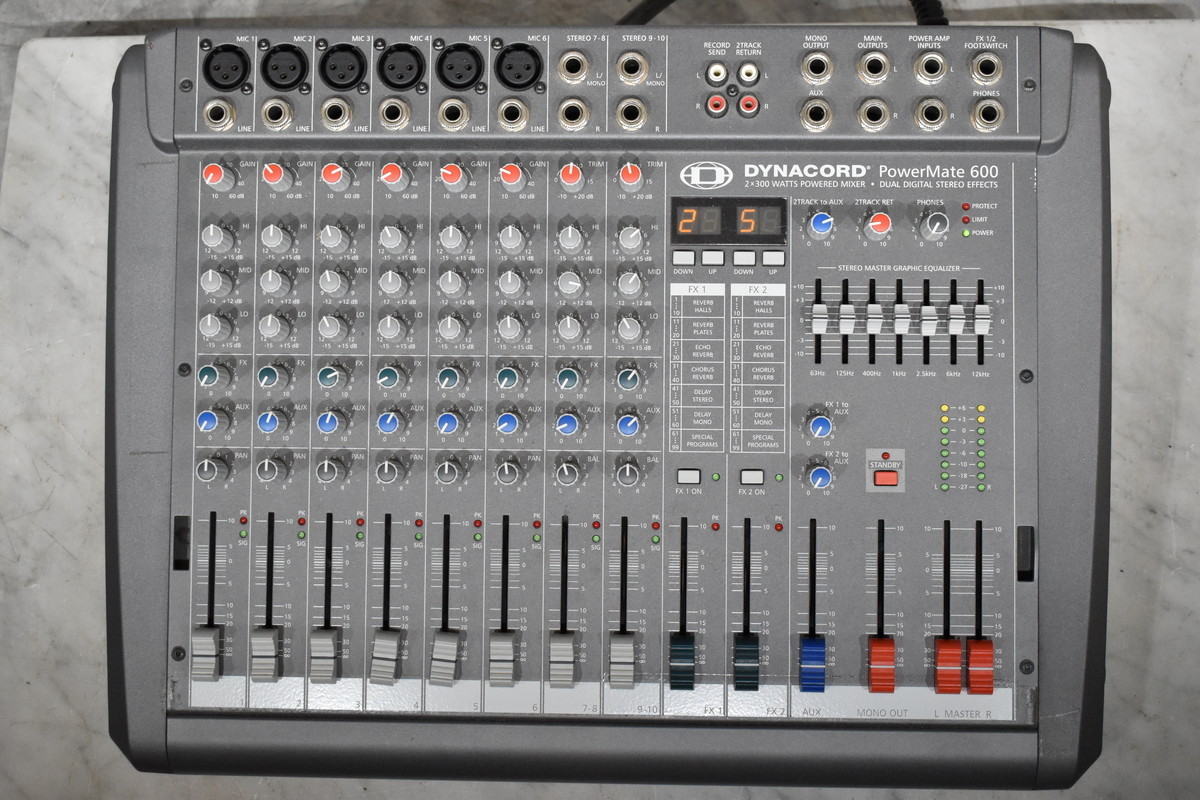Click the AUX output jack

[816, 114]
